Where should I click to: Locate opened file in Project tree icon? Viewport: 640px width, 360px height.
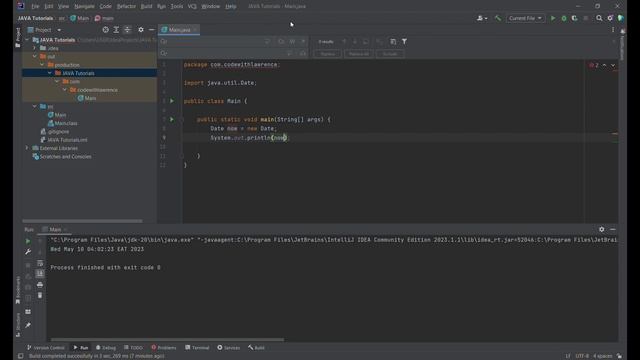pos(106,30)
